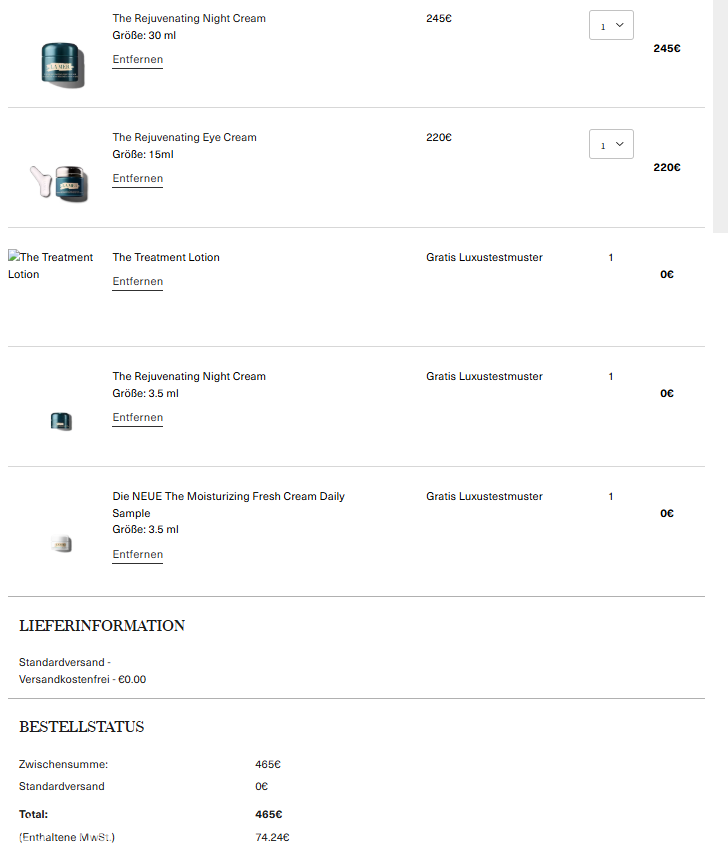Screen dimensions: 728x856
Task: Open the Night Cream quantity dropdown
Action: point(611,26)
